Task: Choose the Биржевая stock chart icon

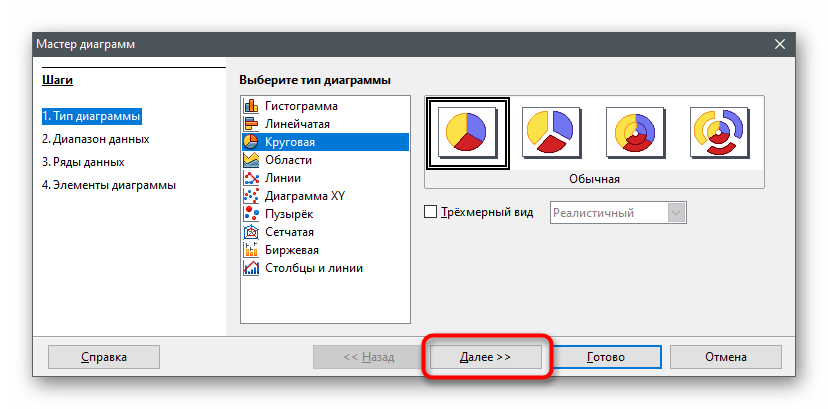Action: click(251, 250)
